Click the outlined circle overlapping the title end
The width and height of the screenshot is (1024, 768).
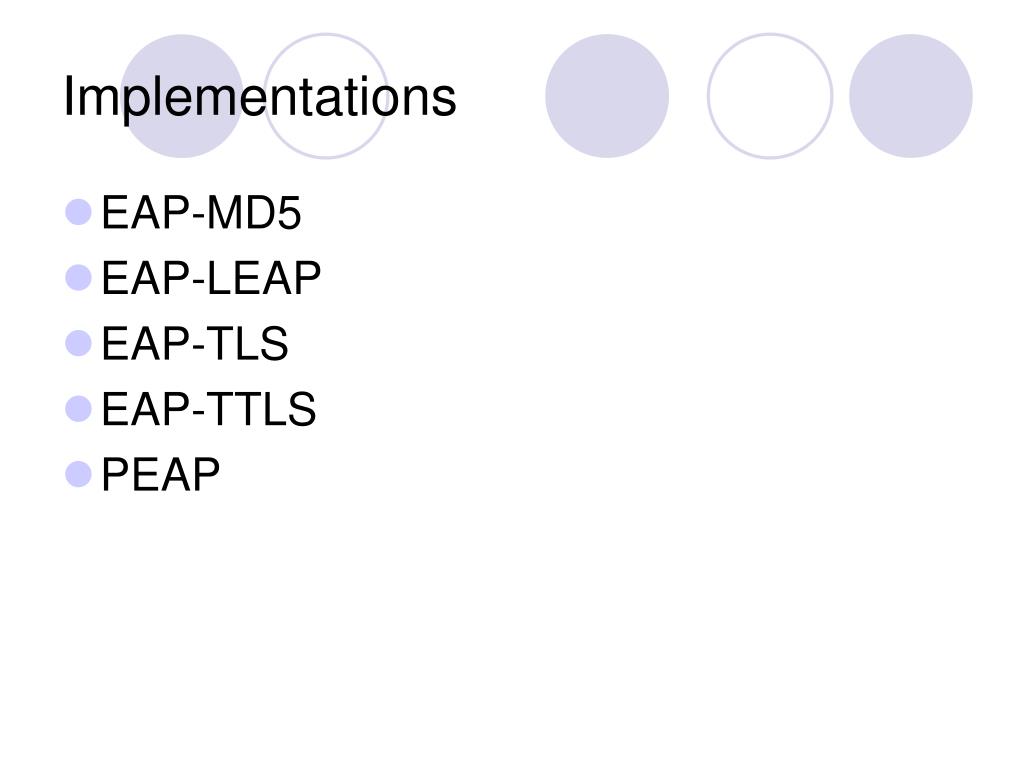[x=326, y=96]
